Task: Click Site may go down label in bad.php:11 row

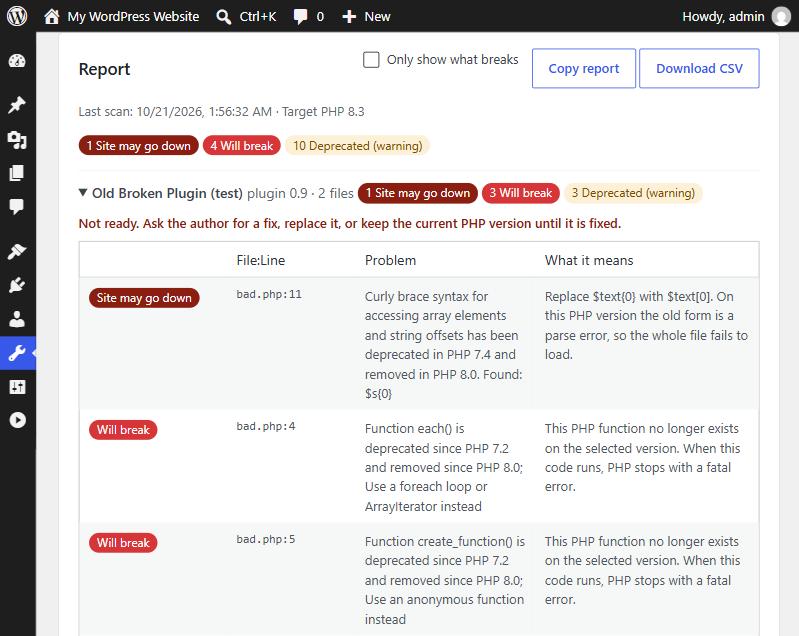Action: click(x=144, y=298)
